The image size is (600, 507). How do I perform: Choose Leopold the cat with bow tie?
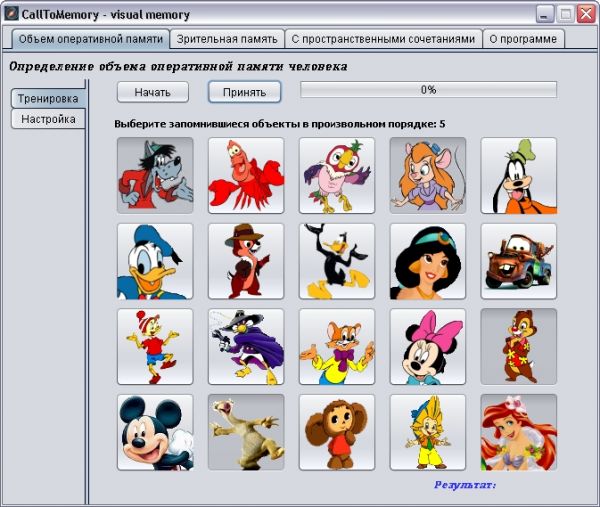coord(337,347)
